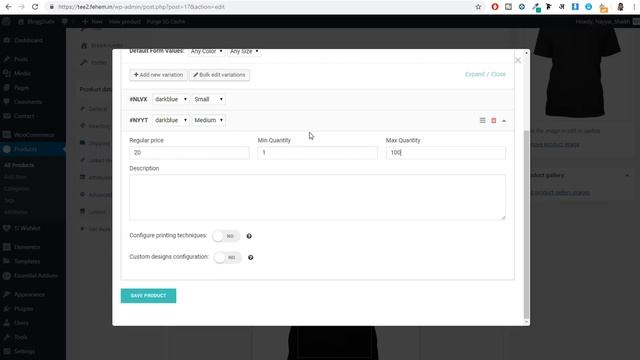This screenshot has width=640, height=360.
Task: Open #NLVX darkblue color dropdown
Action: point(171,99)
